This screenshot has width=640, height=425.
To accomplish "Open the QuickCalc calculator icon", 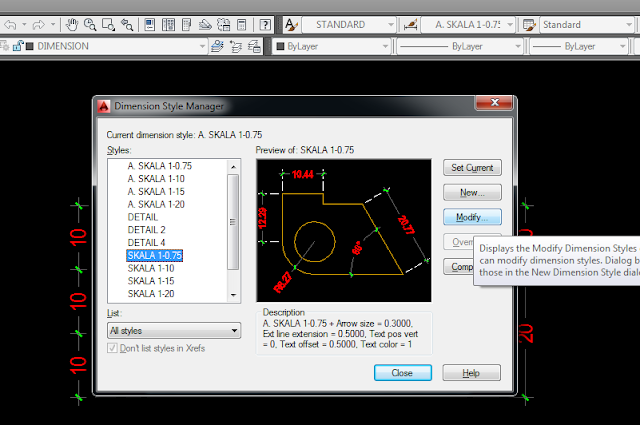I will coord(242,25).
